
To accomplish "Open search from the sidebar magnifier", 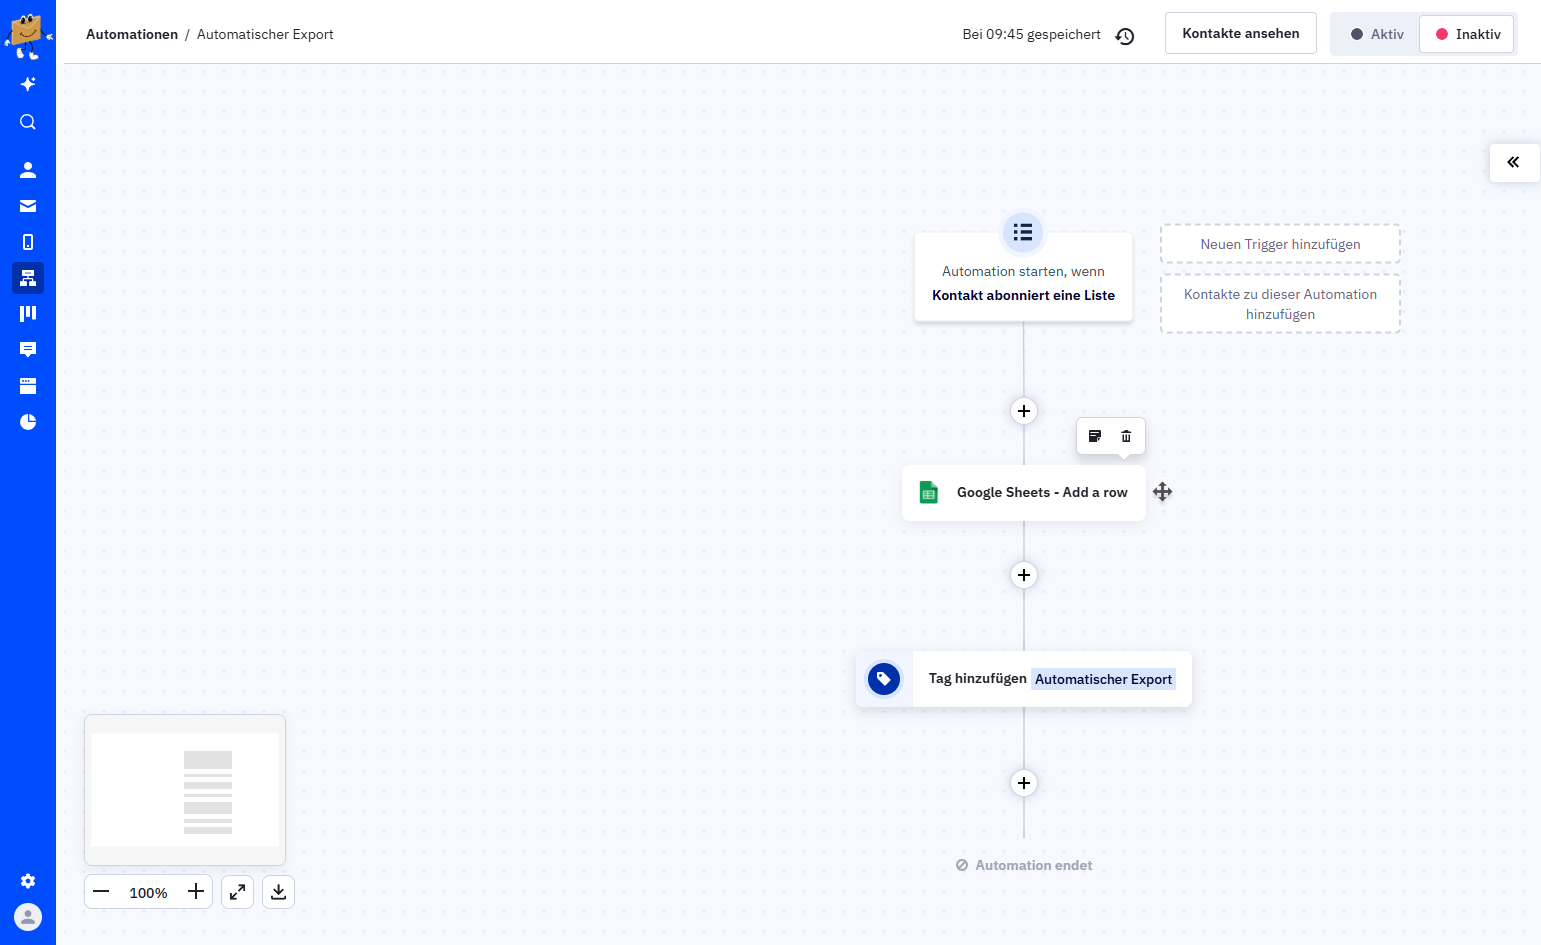I will [x=28, y=122].
